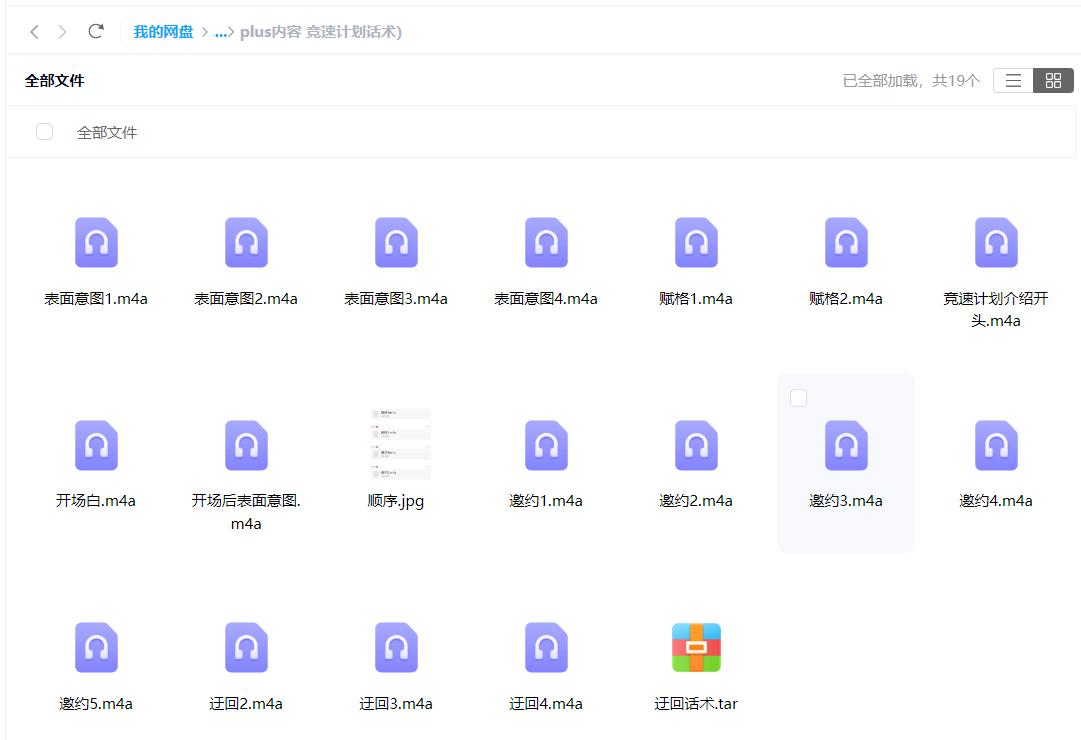Select the 邀约1.m4a audio icon

click(x=546, y=446)
